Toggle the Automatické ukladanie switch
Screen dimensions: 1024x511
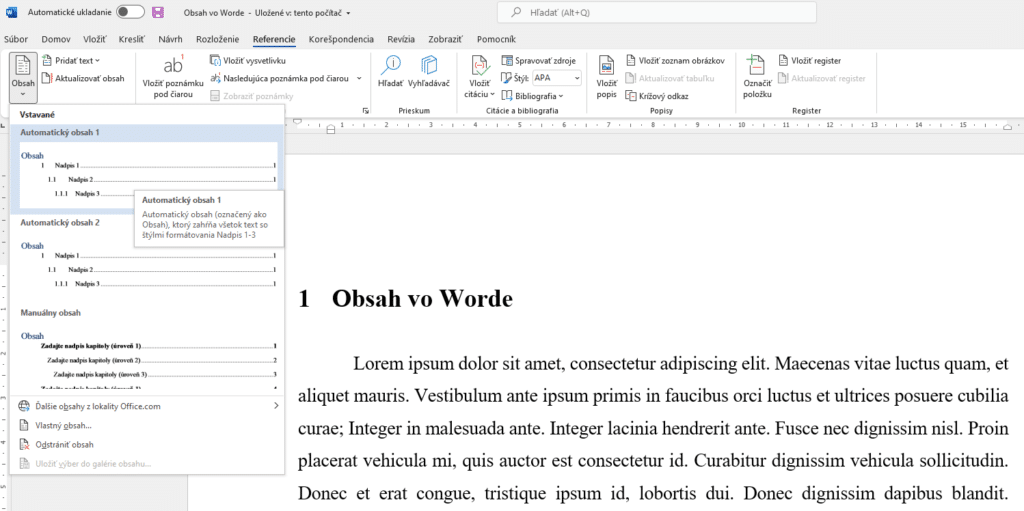131,12
